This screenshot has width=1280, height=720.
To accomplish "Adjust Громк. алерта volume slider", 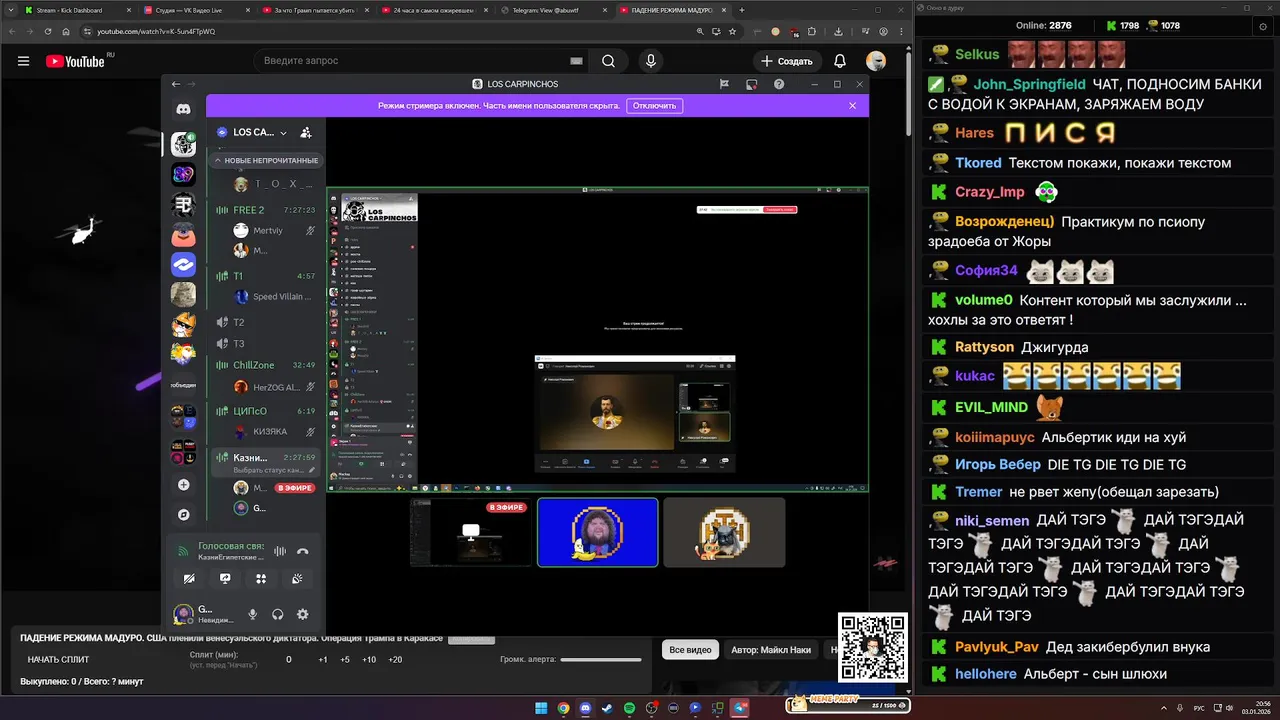I will [601, 659].
